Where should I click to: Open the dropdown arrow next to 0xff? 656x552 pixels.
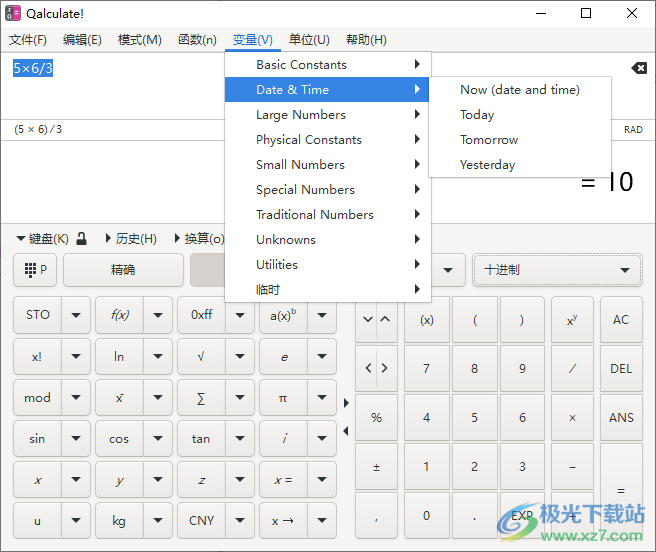click(x=240, y=315)
